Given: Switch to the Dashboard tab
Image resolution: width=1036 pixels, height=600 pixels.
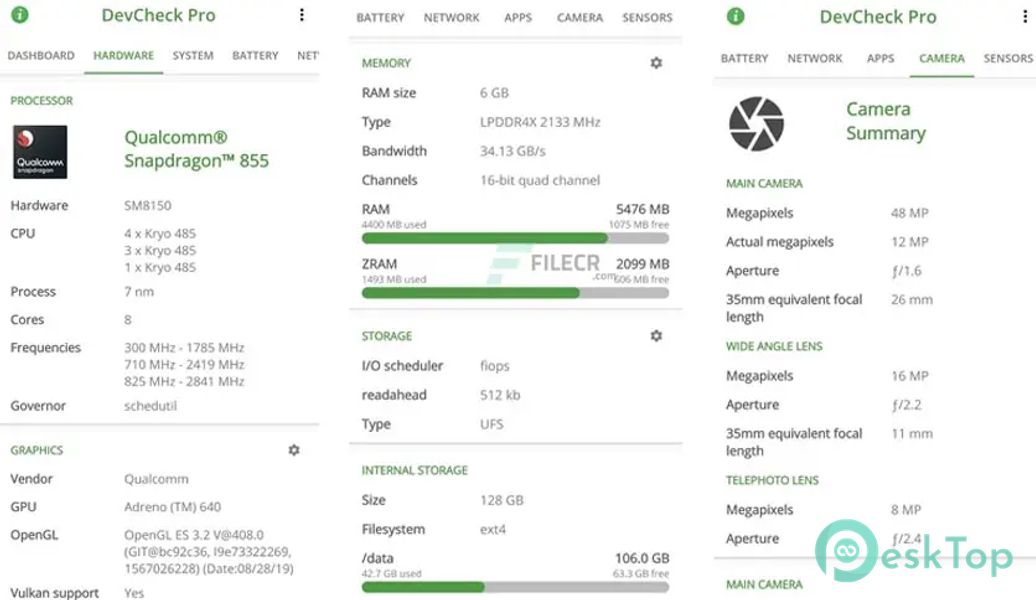Looking at the screenshot, I should (x=41, y=56).
